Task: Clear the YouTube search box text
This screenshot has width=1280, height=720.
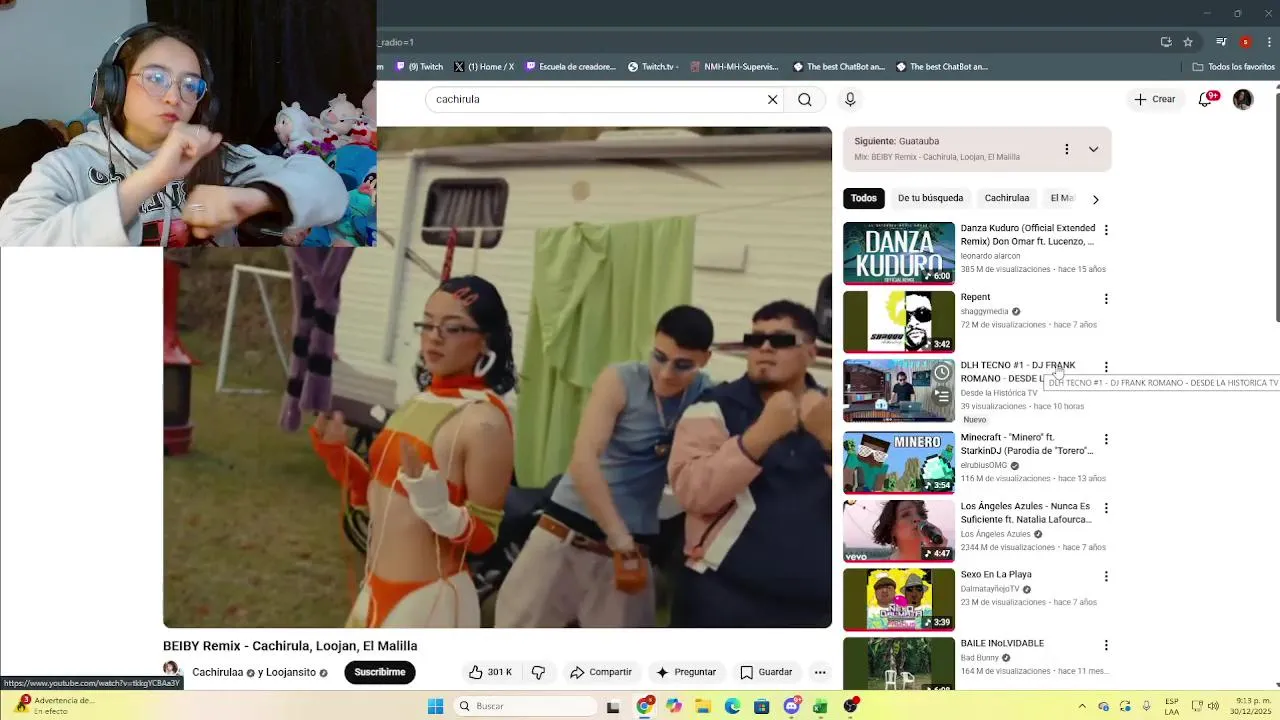Action: point(772,99)
